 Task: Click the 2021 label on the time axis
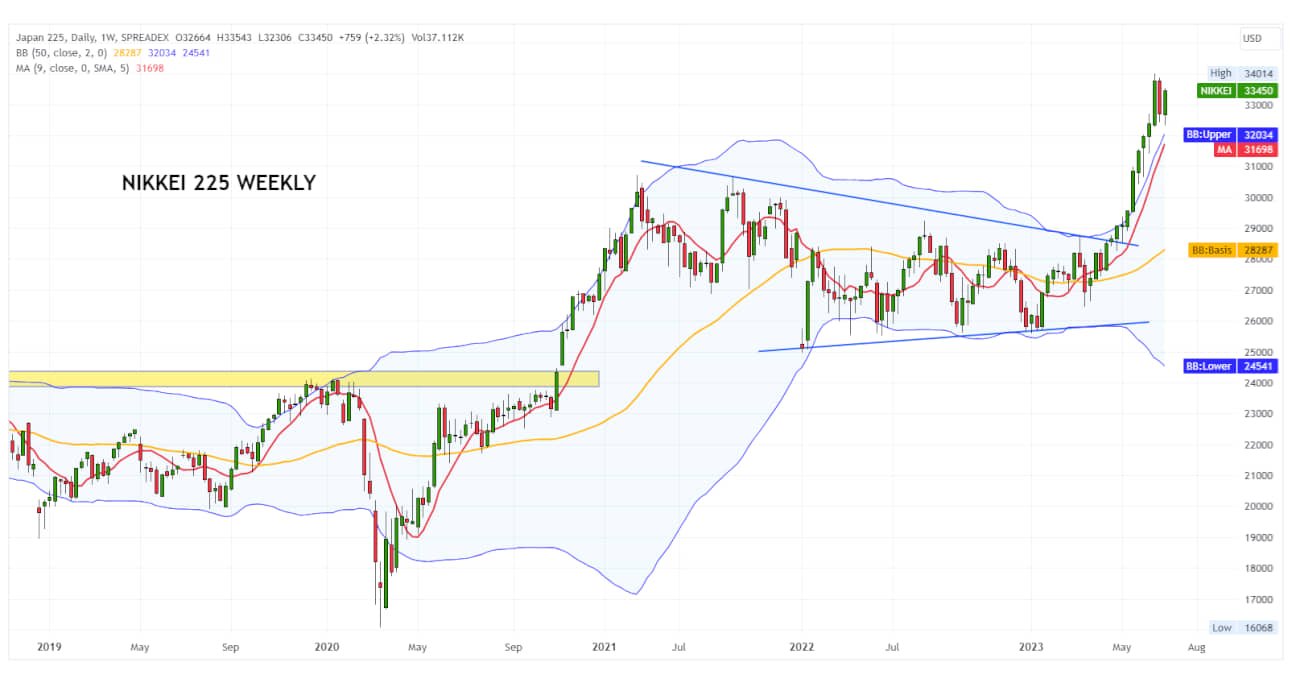[604, 648]
